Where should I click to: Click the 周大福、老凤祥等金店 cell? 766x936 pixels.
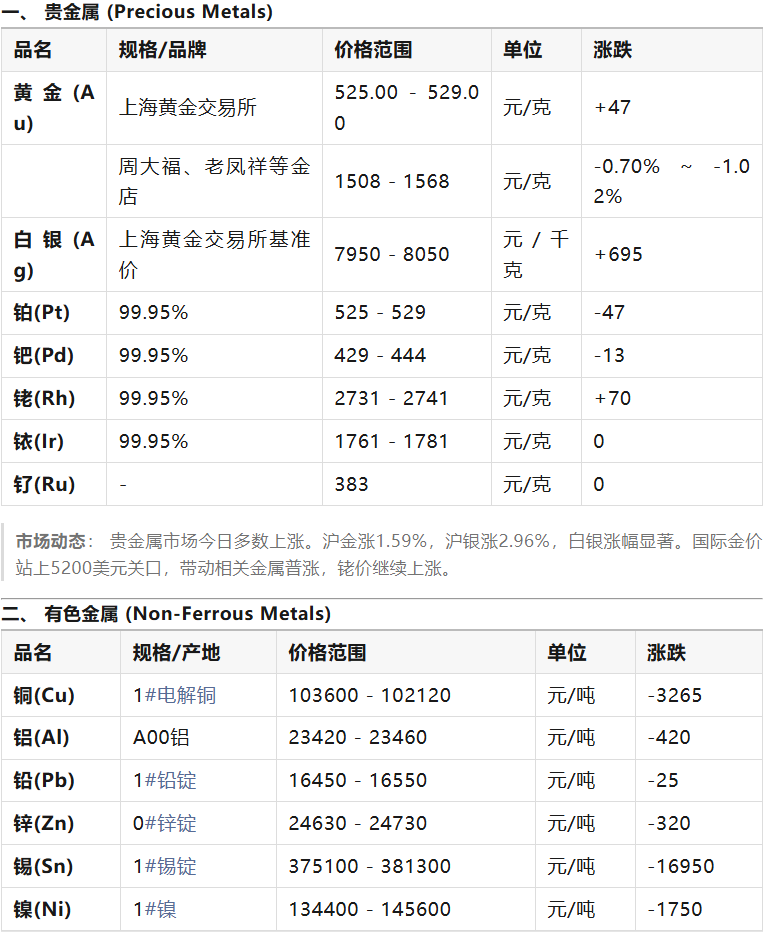click(214, 181)
